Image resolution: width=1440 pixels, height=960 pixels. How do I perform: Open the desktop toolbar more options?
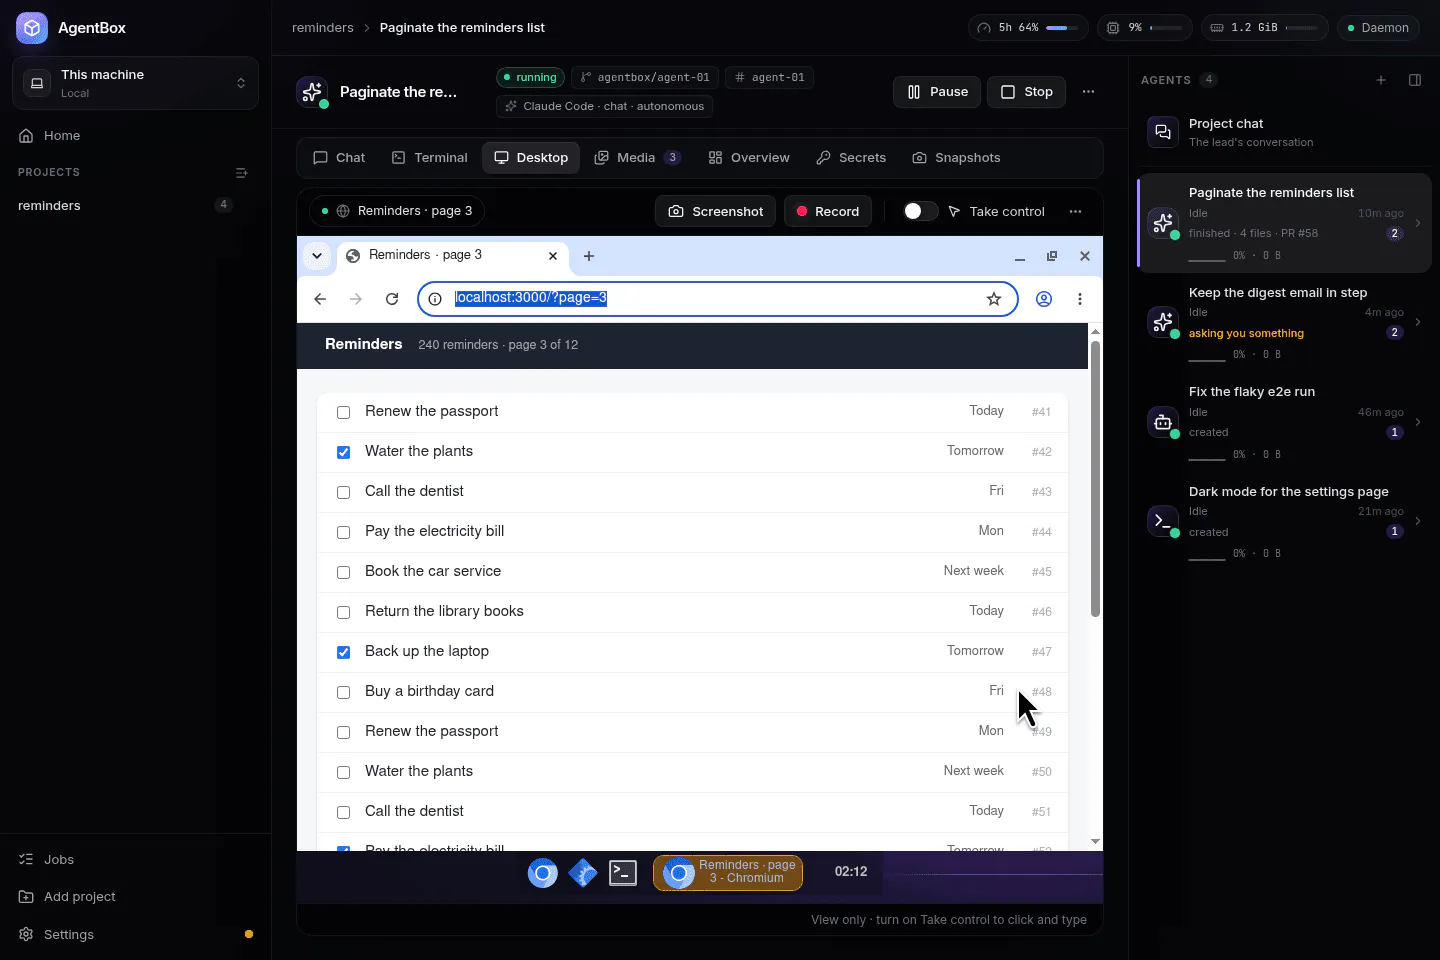coord(1075,212)
